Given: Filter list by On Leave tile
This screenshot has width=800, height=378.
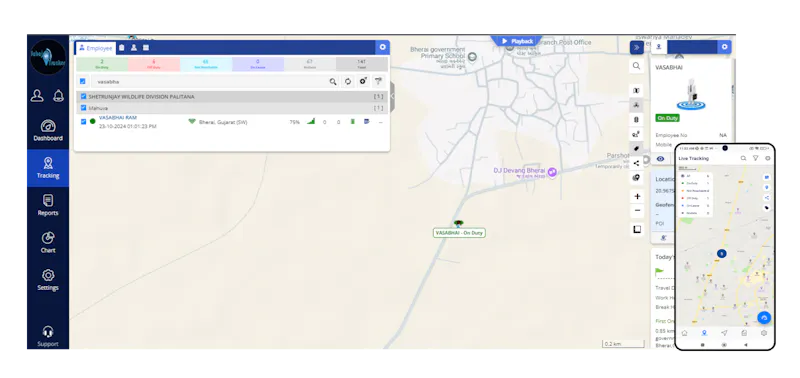Looking at the screenshot, I should pyautogui.click(x=258, y=64).
